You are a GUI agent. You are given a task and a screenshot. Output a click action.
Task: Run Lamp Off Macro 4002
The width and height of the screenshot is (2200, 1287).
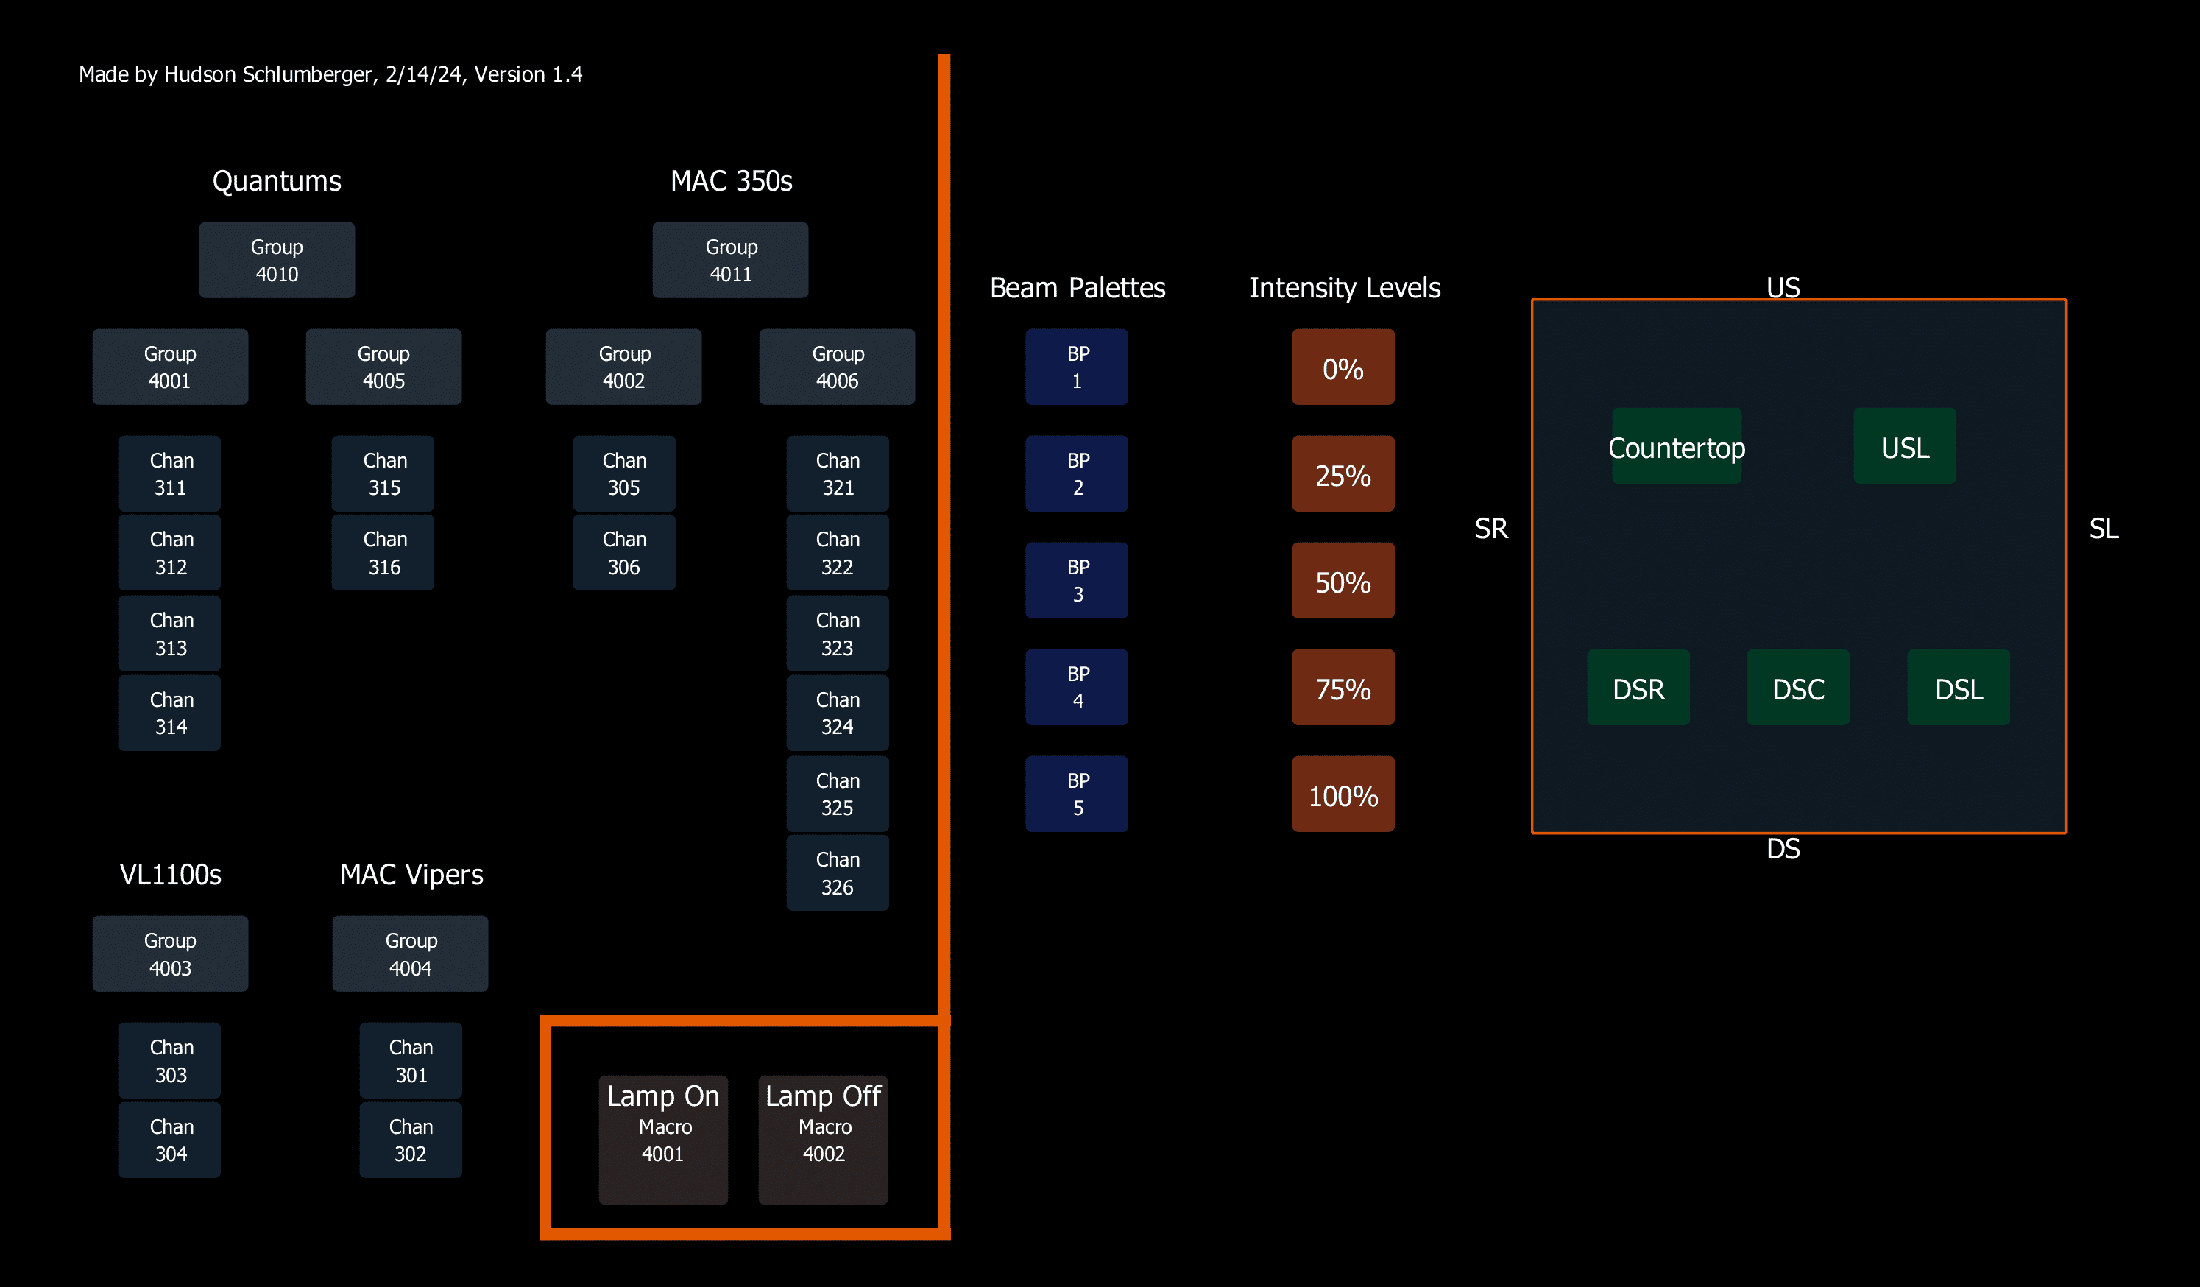click(823, 1140)
